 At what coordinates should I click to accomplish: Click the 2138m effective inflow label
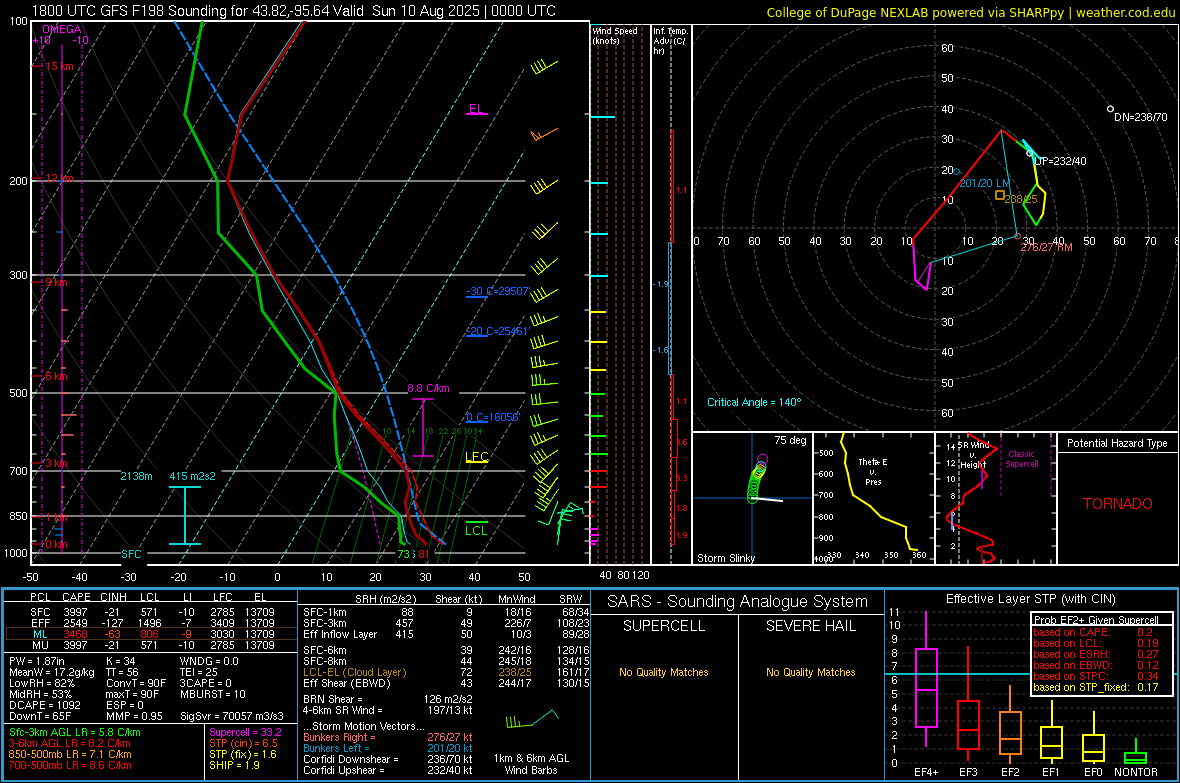[x=136, y=476]
